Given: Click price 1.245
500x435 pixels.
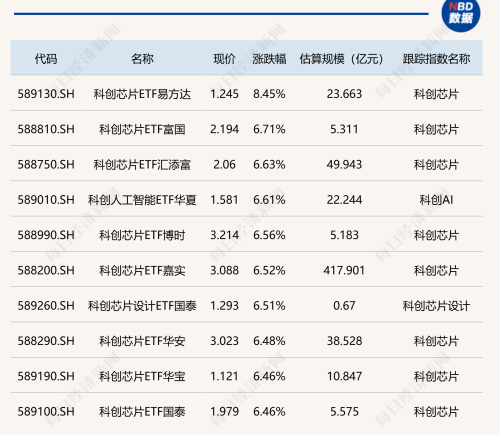Looking at the screenshot, I should tap(224, 94).
